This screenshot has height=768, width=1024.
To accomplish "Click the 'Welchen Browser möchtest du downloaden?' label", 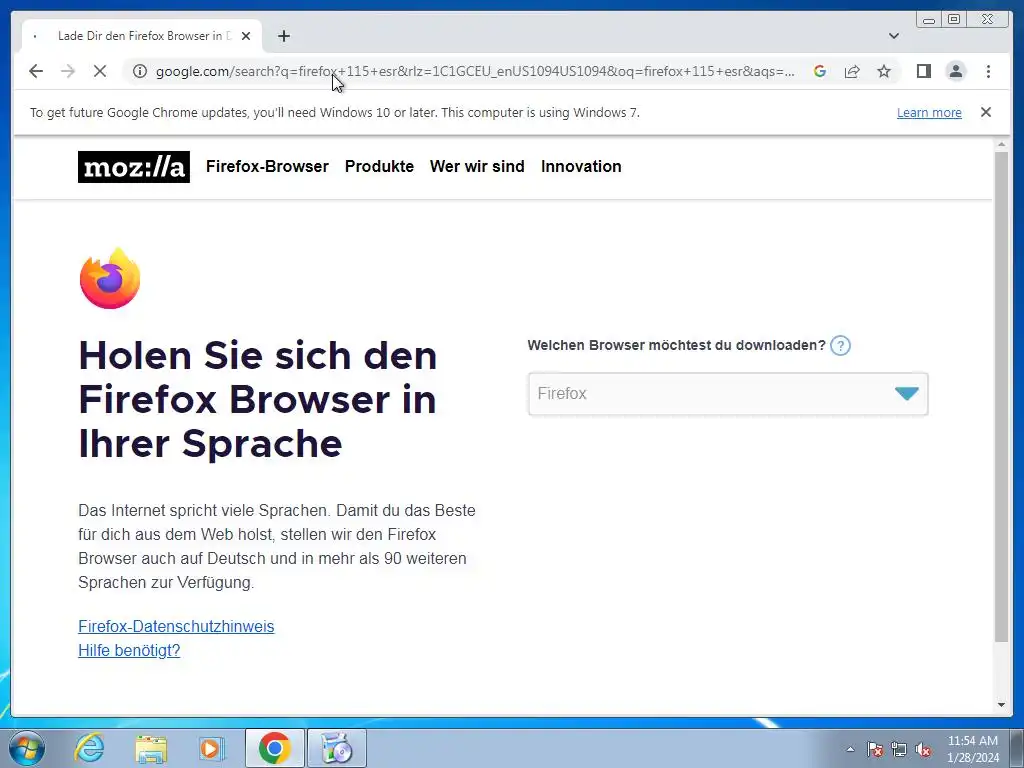I will [677, 345].
